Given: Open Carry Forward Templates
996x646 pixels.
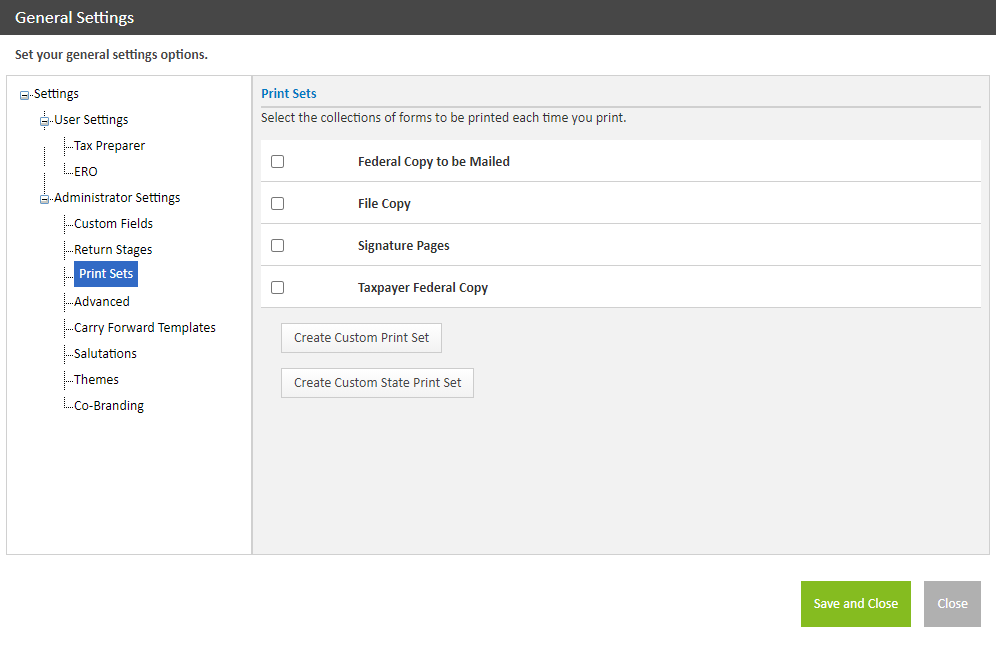Looking at the screenshot, I should click(145, 328).
